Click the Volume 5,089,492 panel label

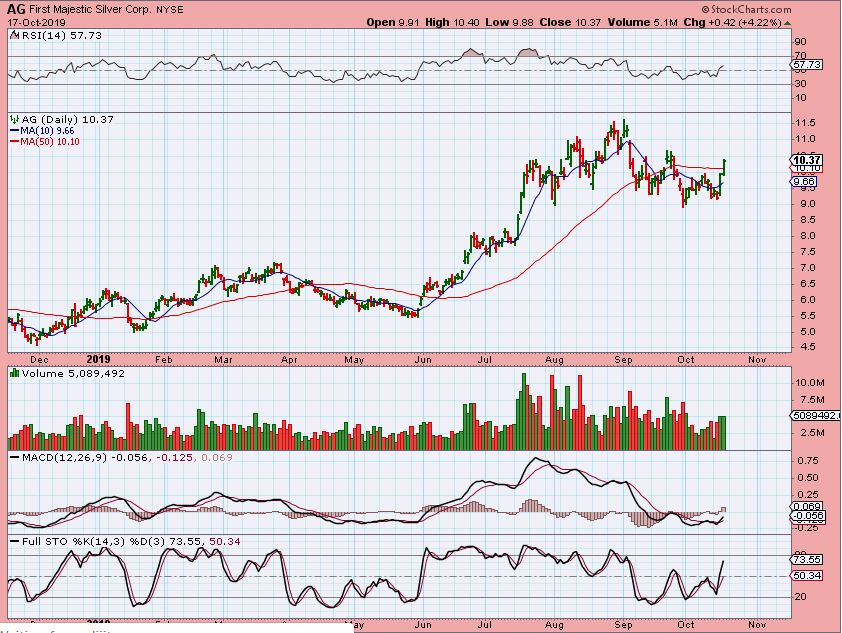click(x=73, y=373)
